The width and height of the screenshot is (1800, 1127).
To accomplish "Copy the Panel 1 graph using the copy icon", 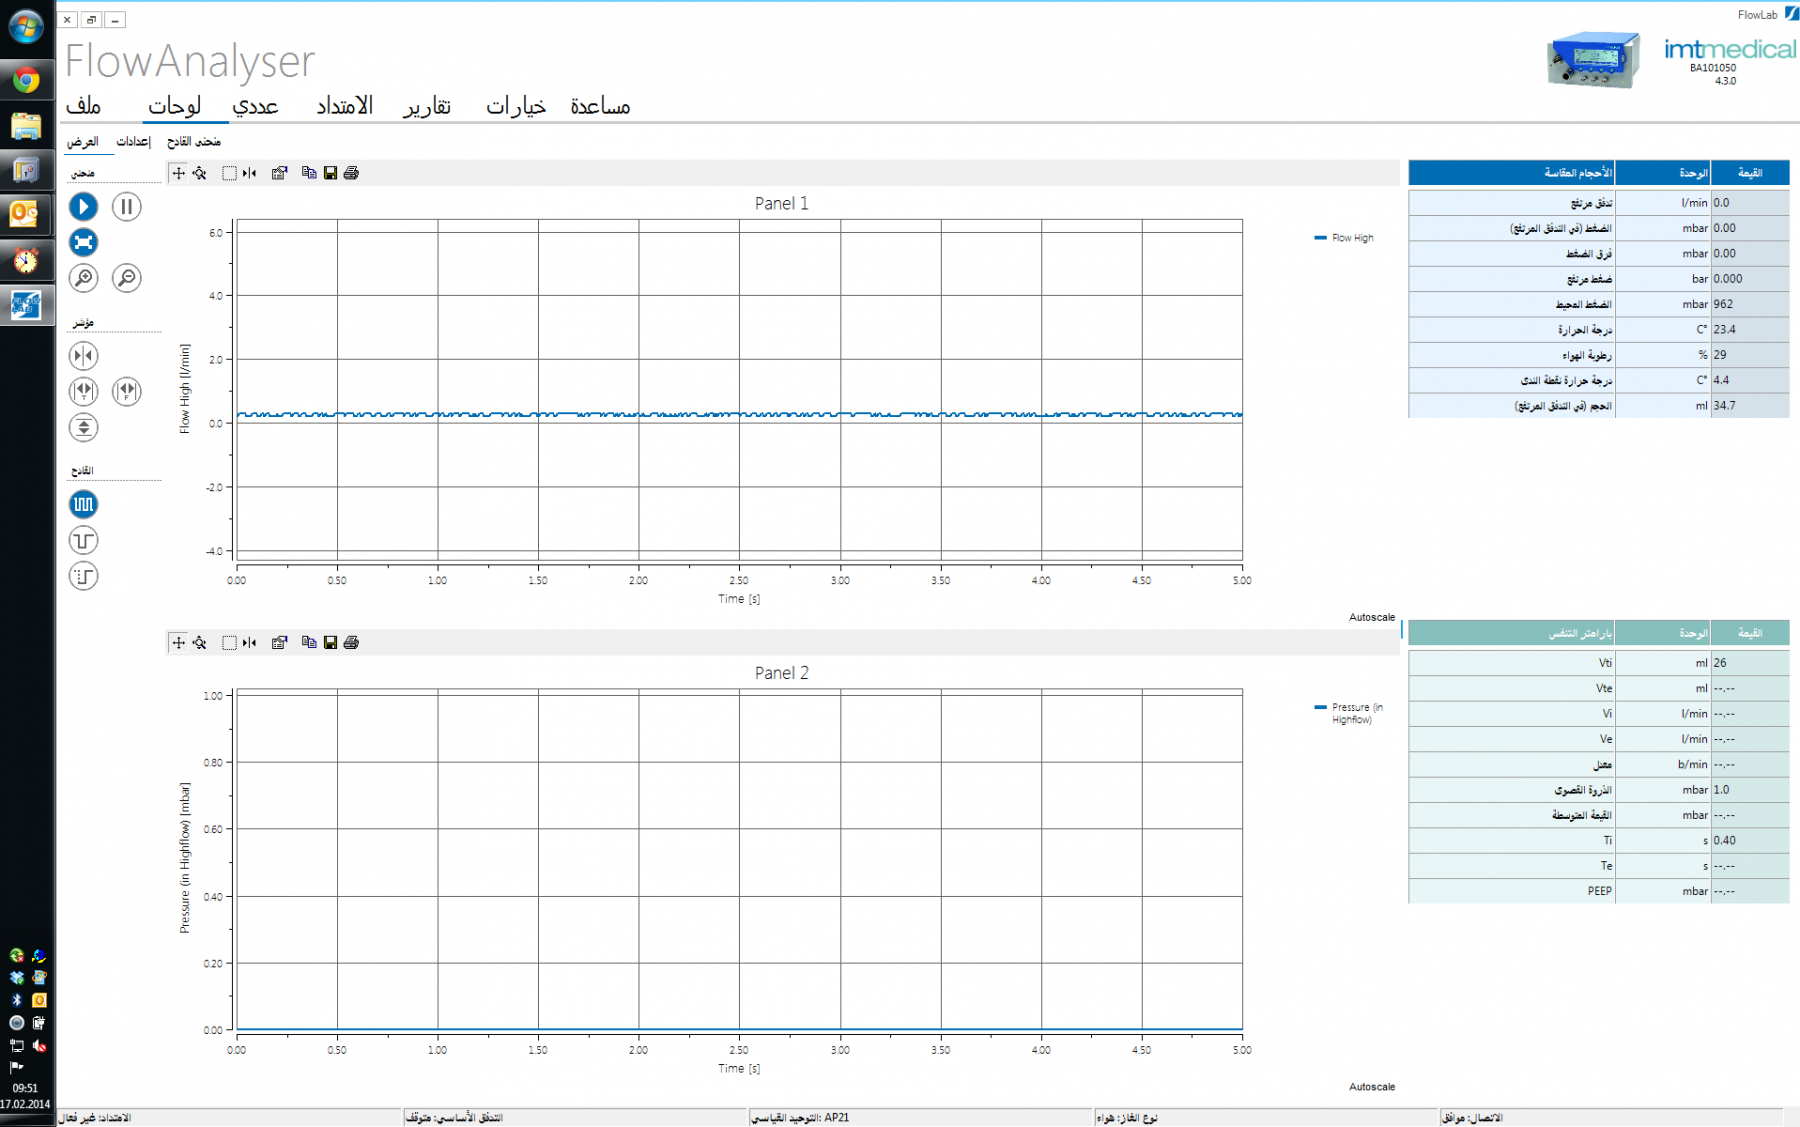I will coord(308,172).
